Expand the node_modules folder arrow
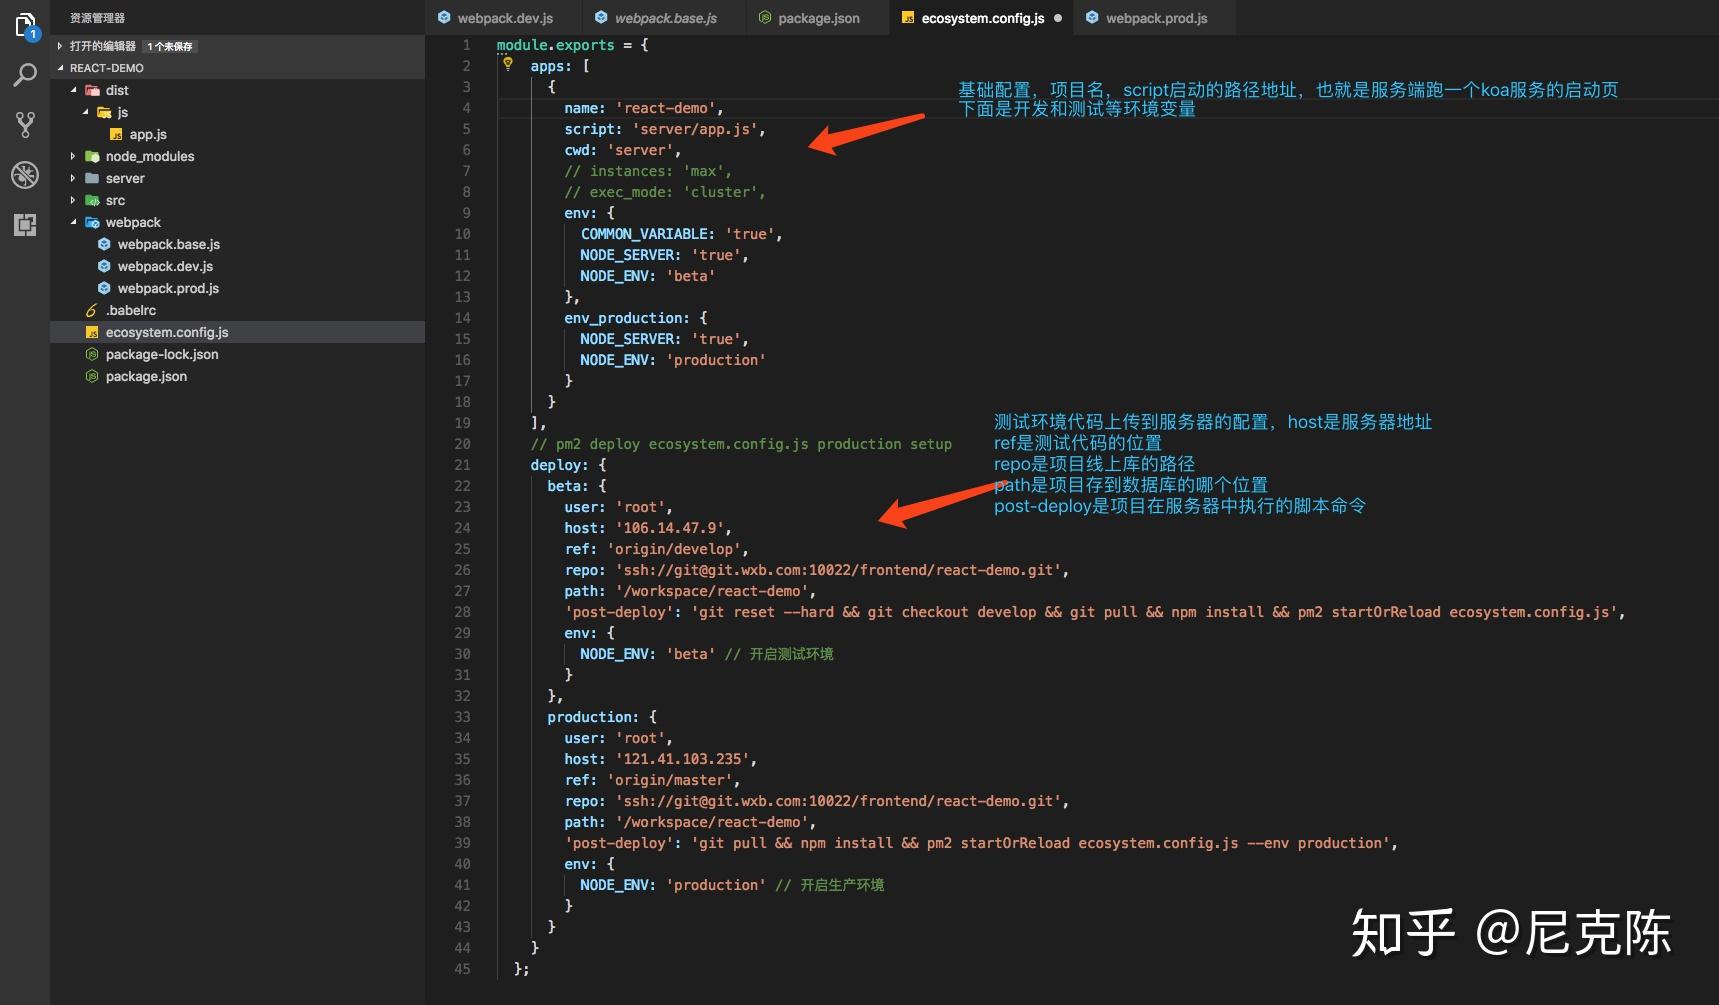Viewport: 1719px width, 1005px height. [x=73, y=156]
